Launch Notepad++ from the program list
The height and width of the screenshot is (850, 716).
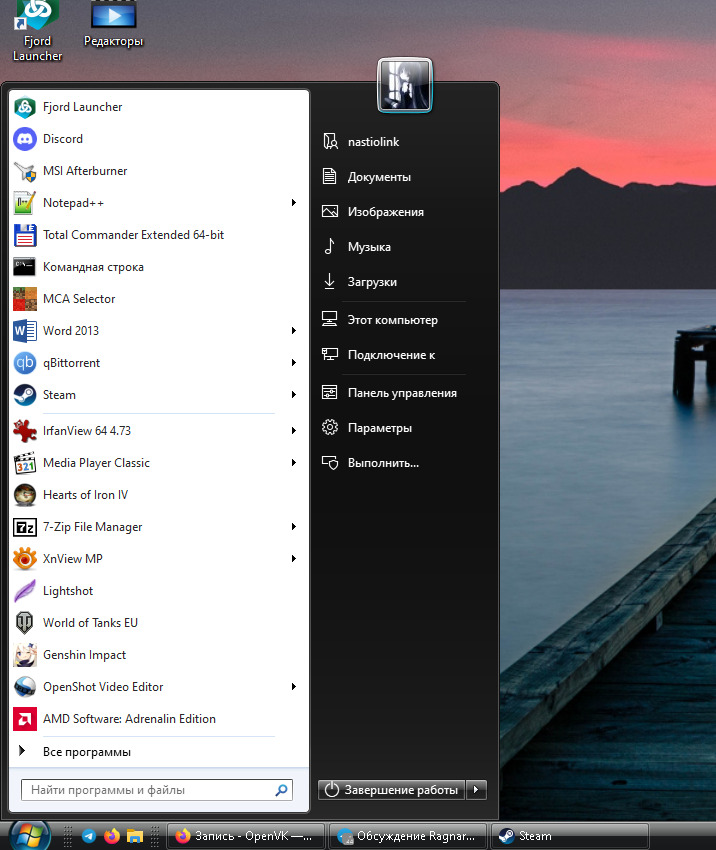pos(158,203)
